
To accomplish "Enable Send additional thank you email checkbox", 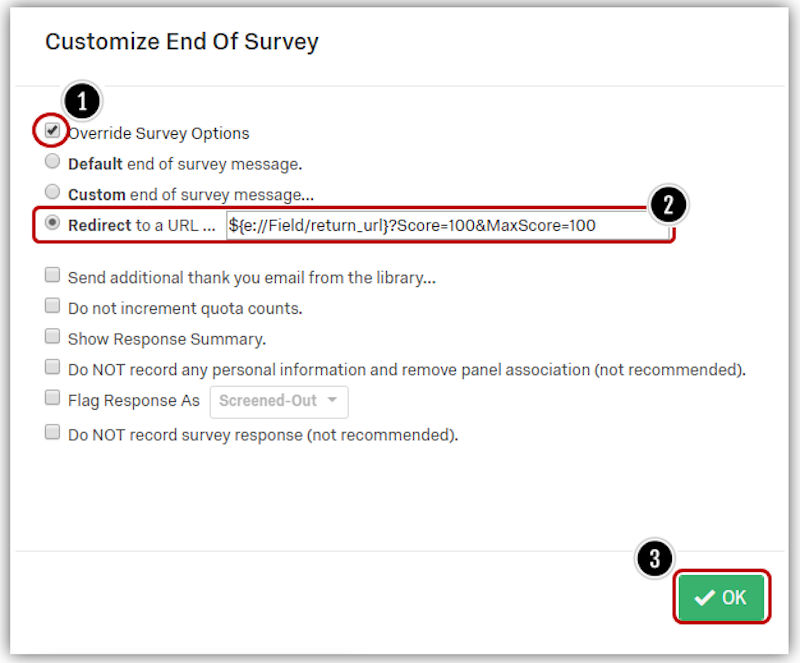I will click(x=52, y=275).
